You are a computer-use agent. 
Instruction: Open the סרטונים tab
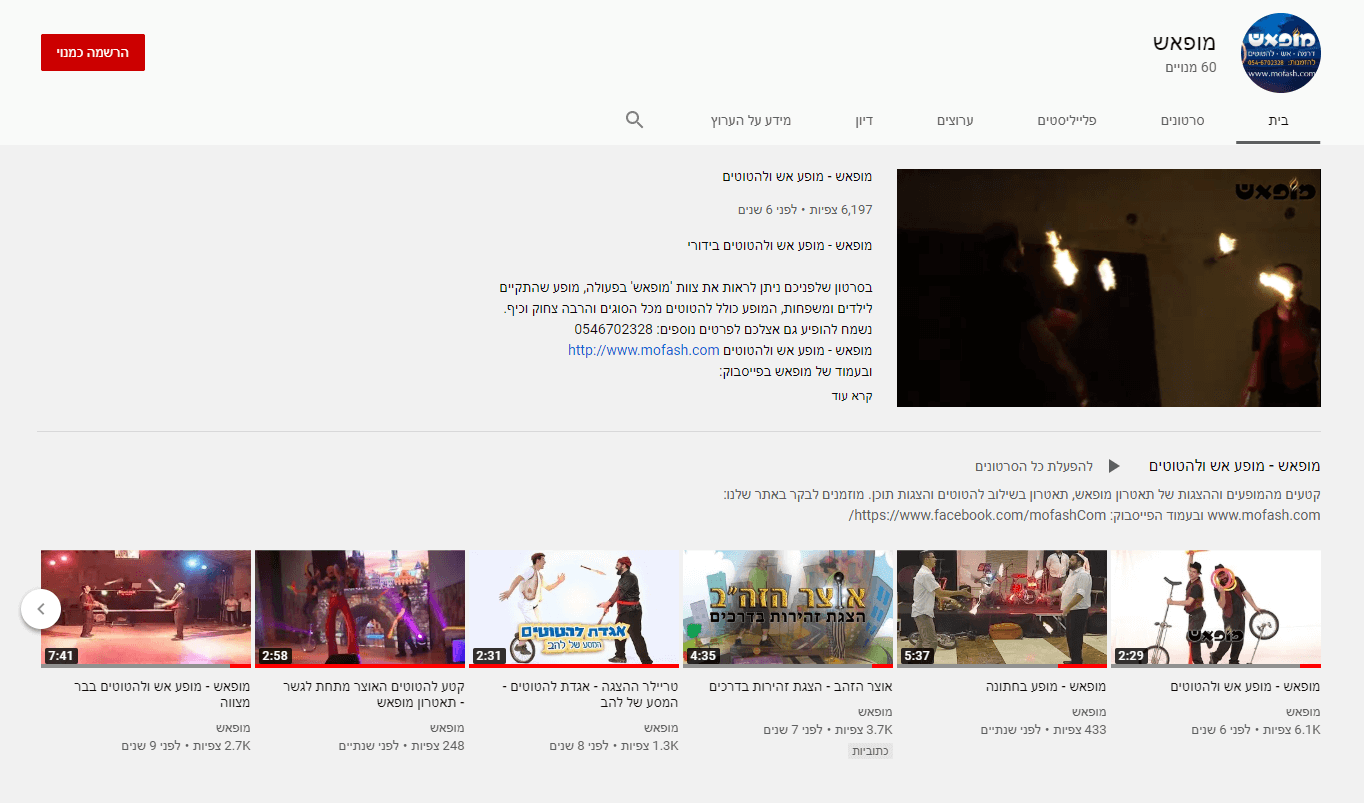coord(1182,120)
